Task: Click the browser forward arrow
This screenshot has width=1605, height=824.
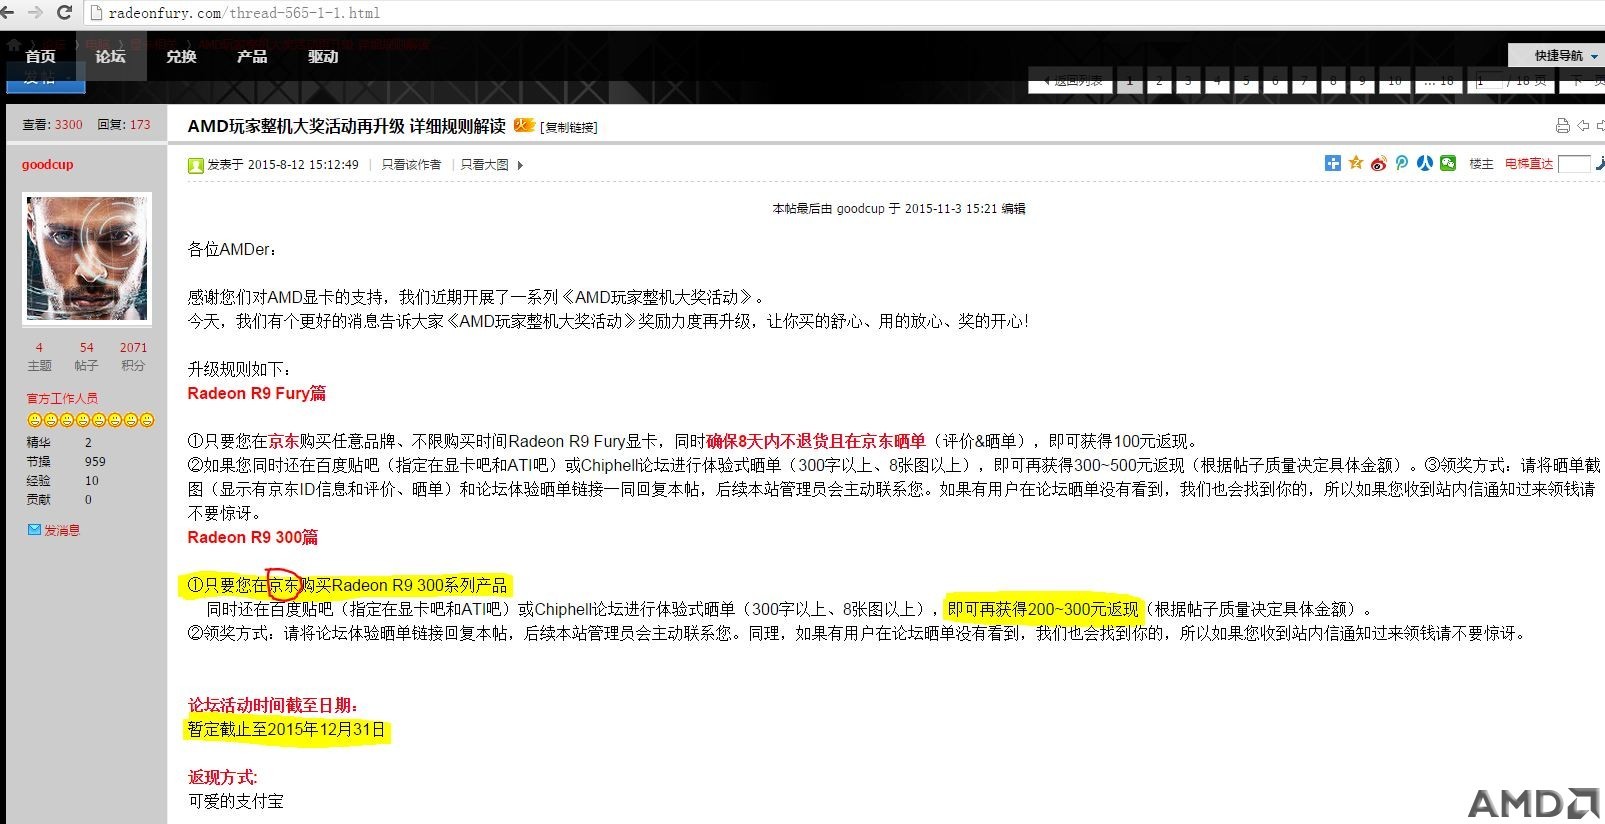Action: point(37,12)
